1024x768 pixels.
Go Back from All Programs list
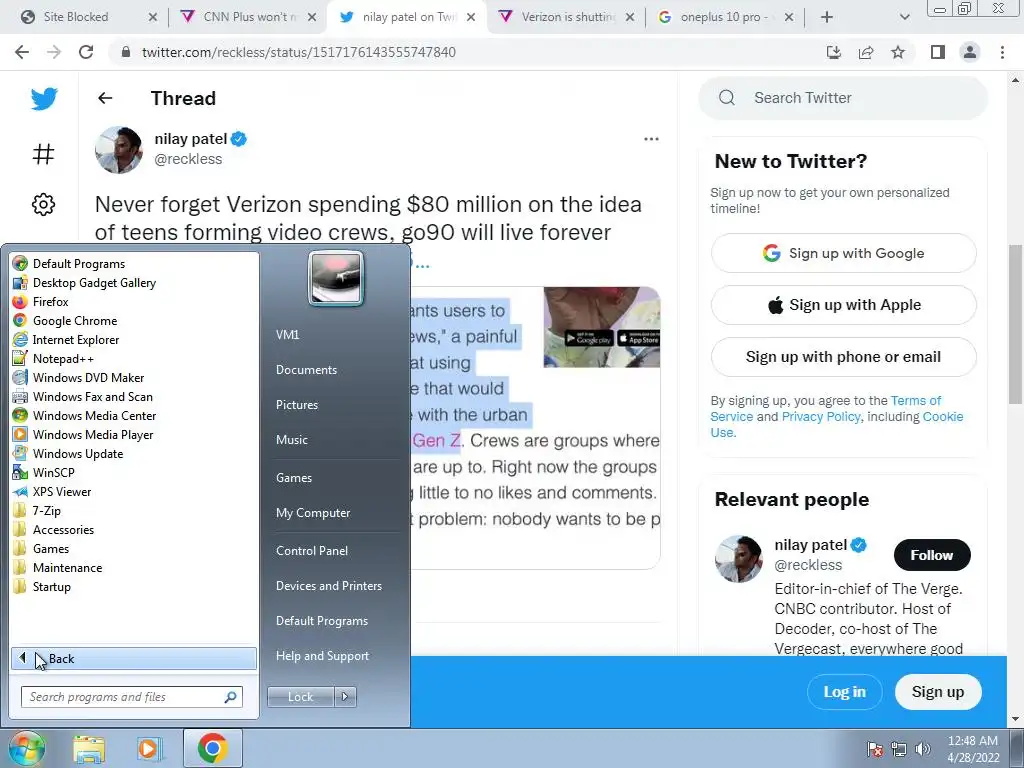pyautogui.click(x=134, y=658)
